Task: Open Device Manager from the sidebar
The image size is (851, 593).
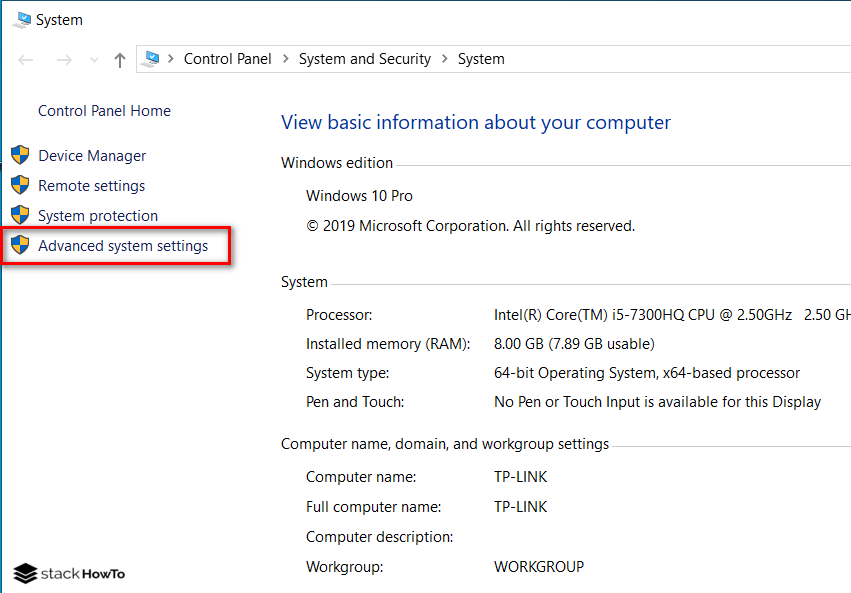Action: [91, 155]
